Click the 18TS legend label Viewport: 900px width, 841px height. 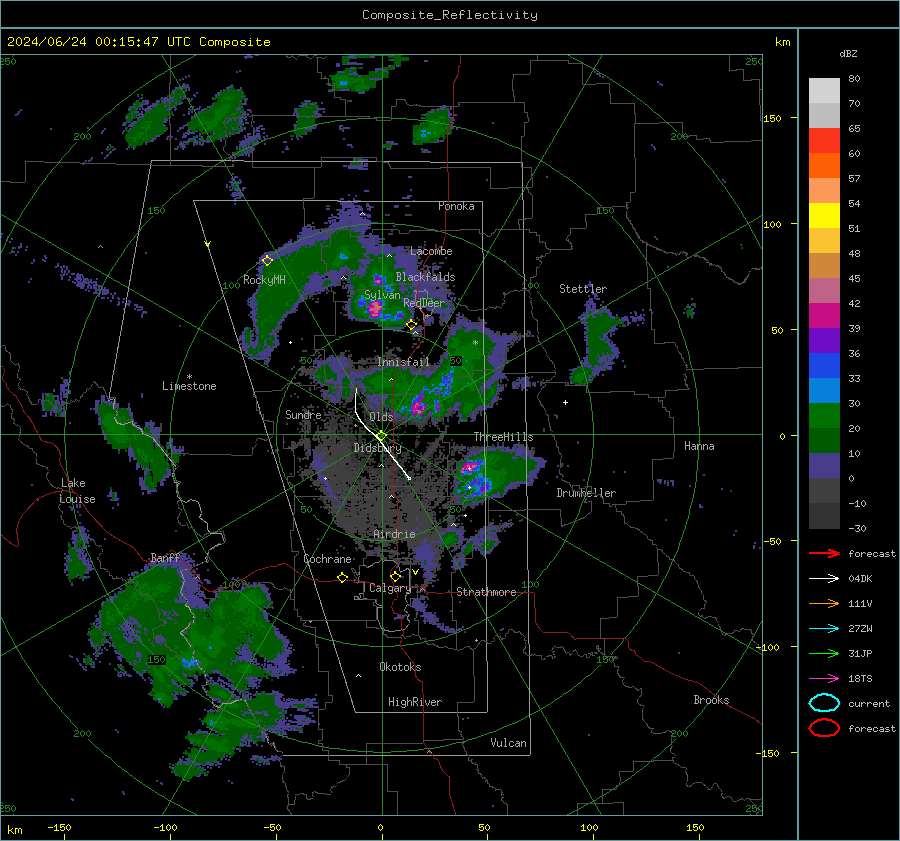tap(860, 679)
